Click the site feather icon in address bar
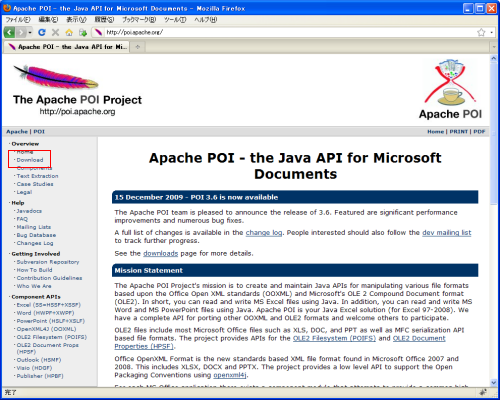The image size is (500, 400). [x=98, y=32]
